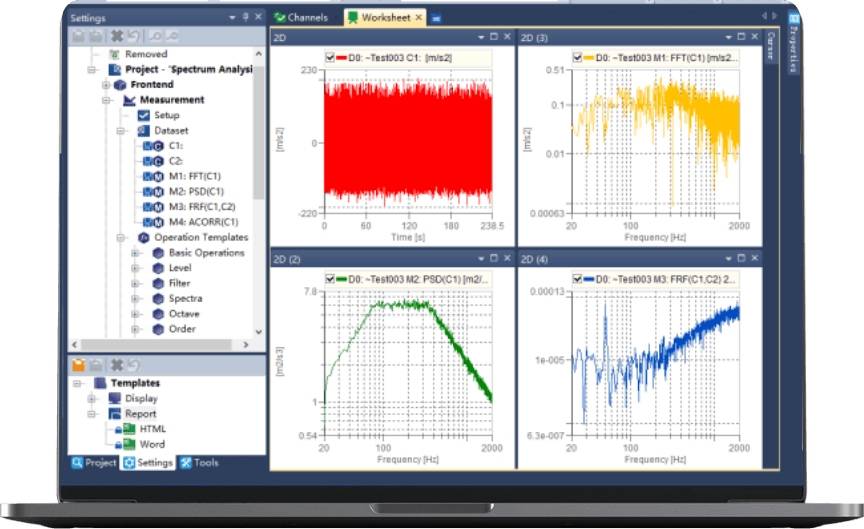
Task: Expand the Basic Operations node
Action: pos(135,253)
